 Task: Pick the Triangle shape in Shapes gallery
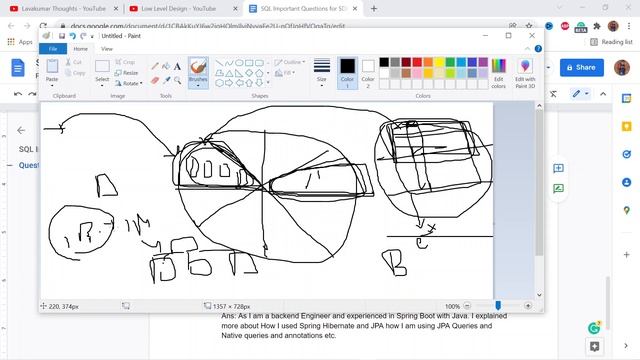pos(229,73)
